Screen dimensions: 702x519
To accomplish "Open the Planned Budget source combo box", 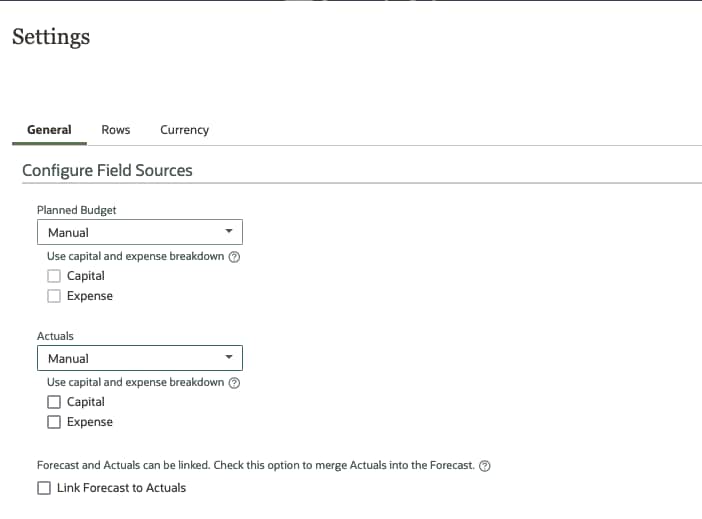I will (x=139, y=232).
